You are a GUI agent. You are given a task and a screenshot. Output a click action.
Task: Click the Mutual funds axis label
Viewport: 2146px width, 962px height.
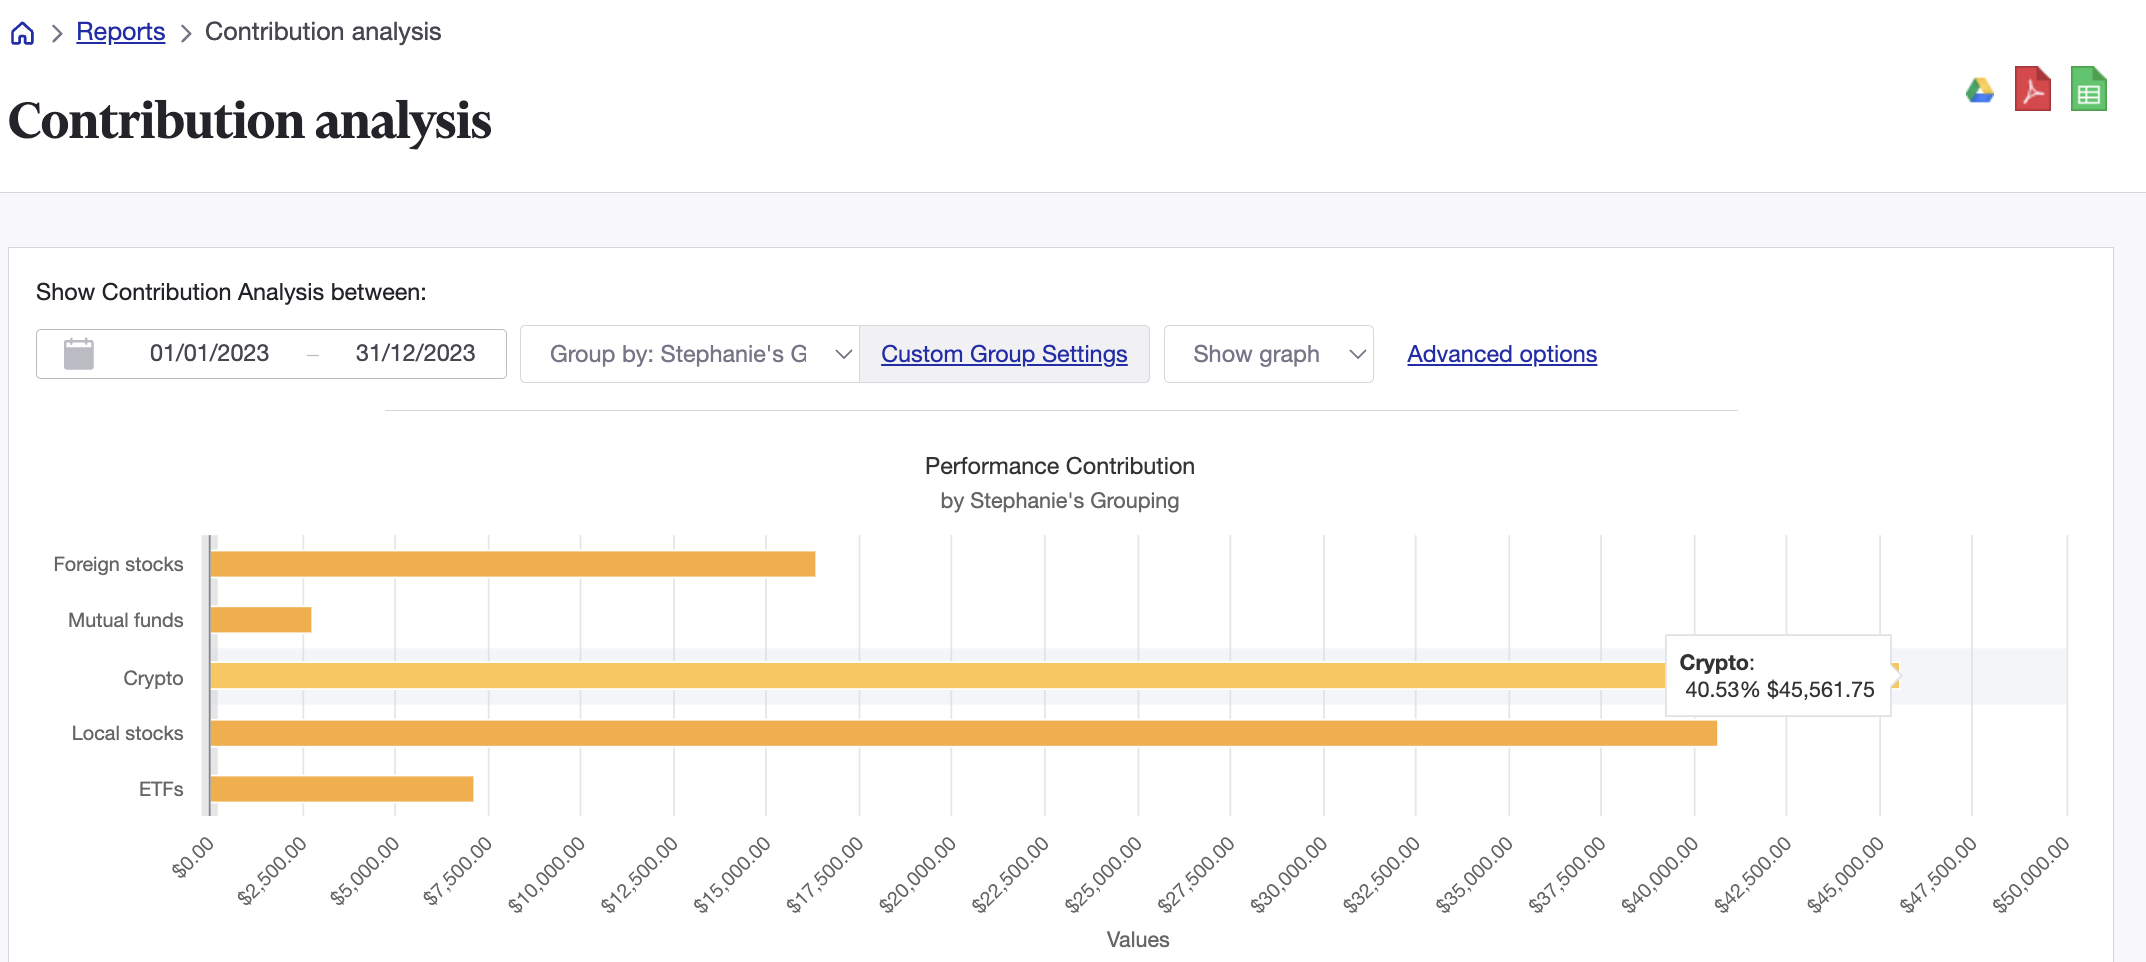124,619
